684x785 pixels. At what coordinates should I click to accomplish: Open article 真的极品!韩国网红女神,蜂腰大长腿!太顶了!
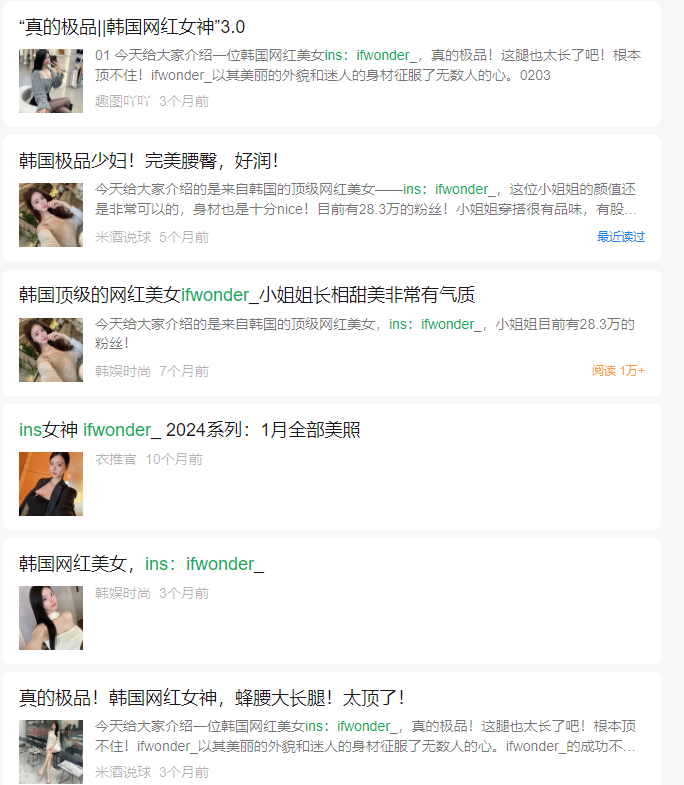click(x=212, y=698)
